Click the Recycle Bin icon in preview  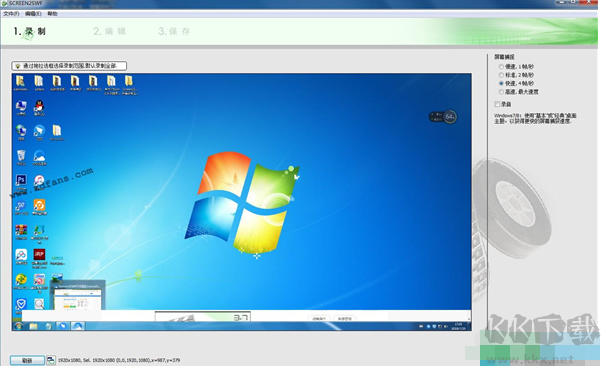pyautogui.click(x=21, y=156)
